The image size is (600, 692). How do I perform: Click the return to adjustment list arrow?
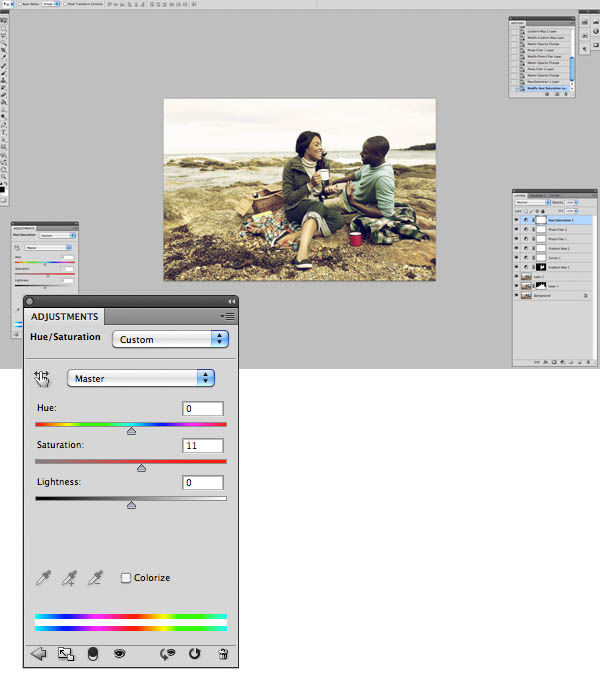(39, 653)
